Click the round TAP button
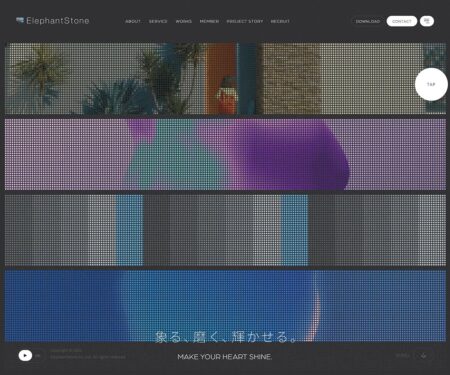Screen dimensions: 450x375 (431, 84)
